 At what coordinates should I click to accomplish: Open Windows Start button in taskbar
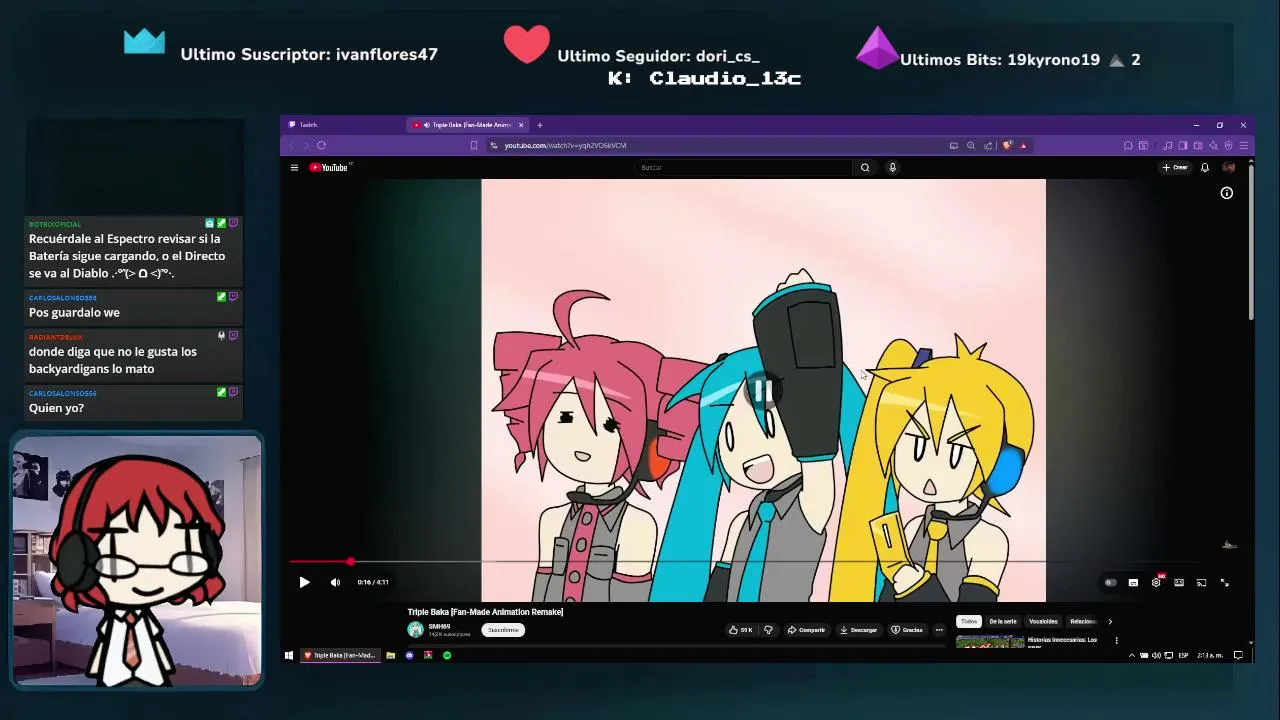pyautogui.click(x=289, y=656)
